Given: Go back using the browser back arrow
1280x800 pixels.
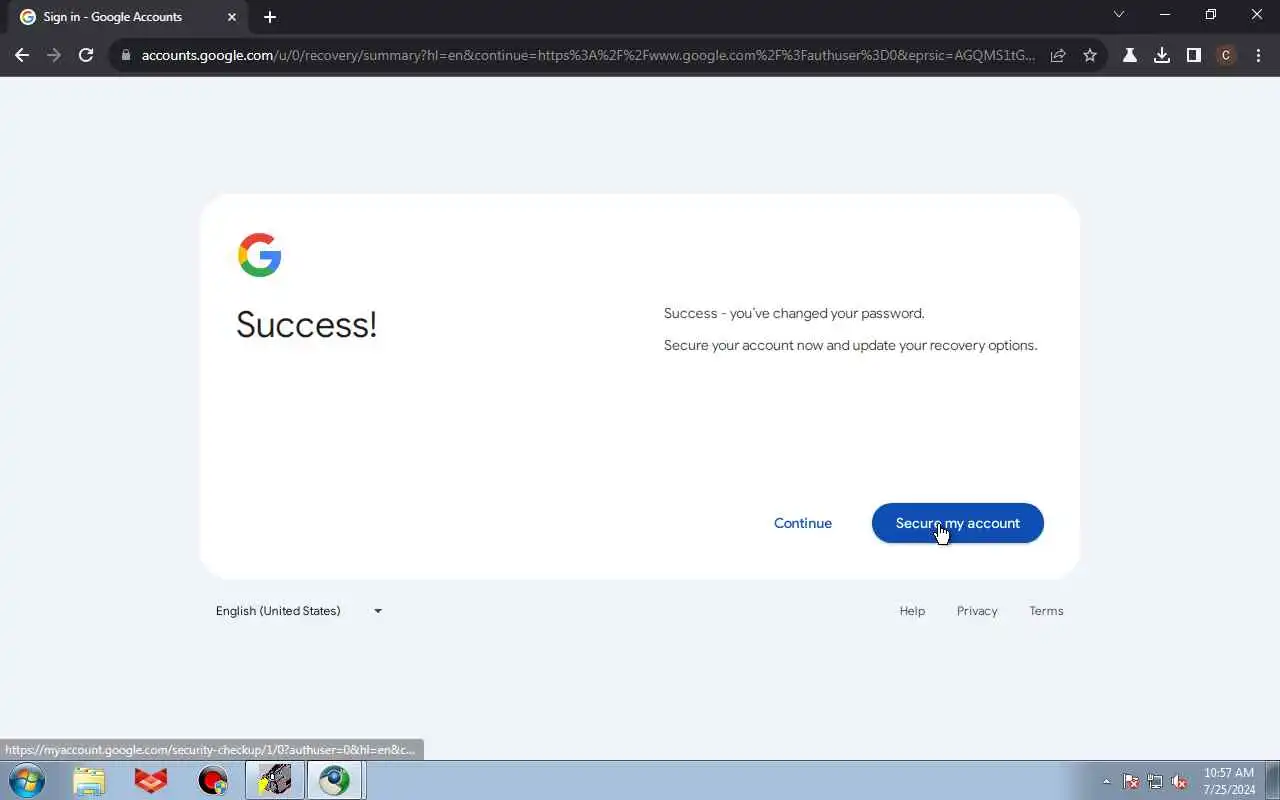Looking at the screenshot, I should click(22, 55).
